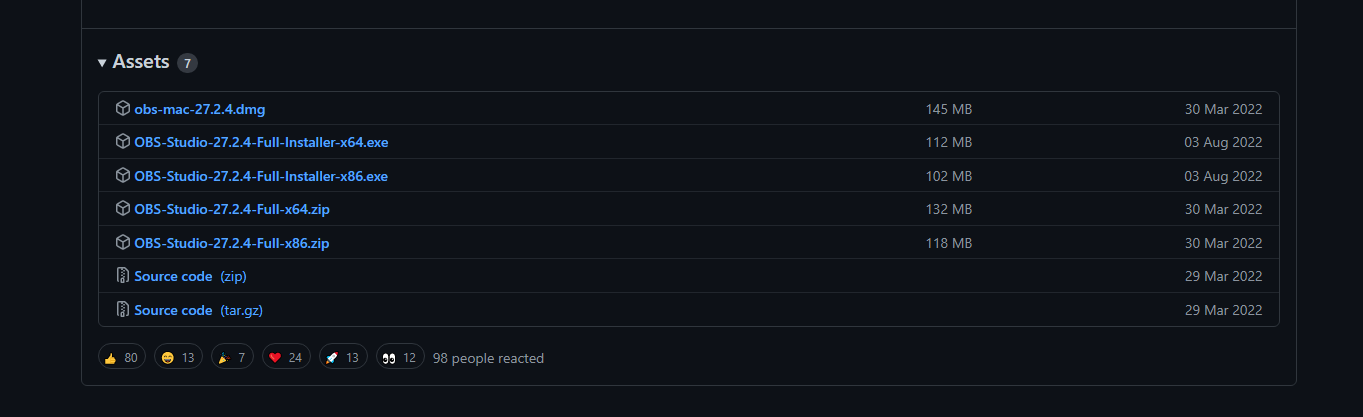Download OBS-Studio-27.2.4-Full-Installer-x86.exe
The height and width of the screenshot is (417, 1363).
pos(261,176)
